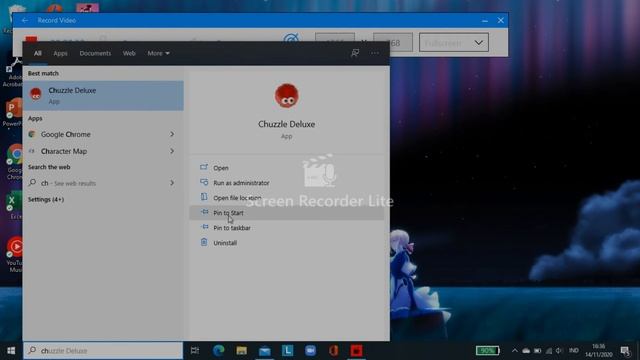Open Task View on the taskbar

[x=195, y=351]
